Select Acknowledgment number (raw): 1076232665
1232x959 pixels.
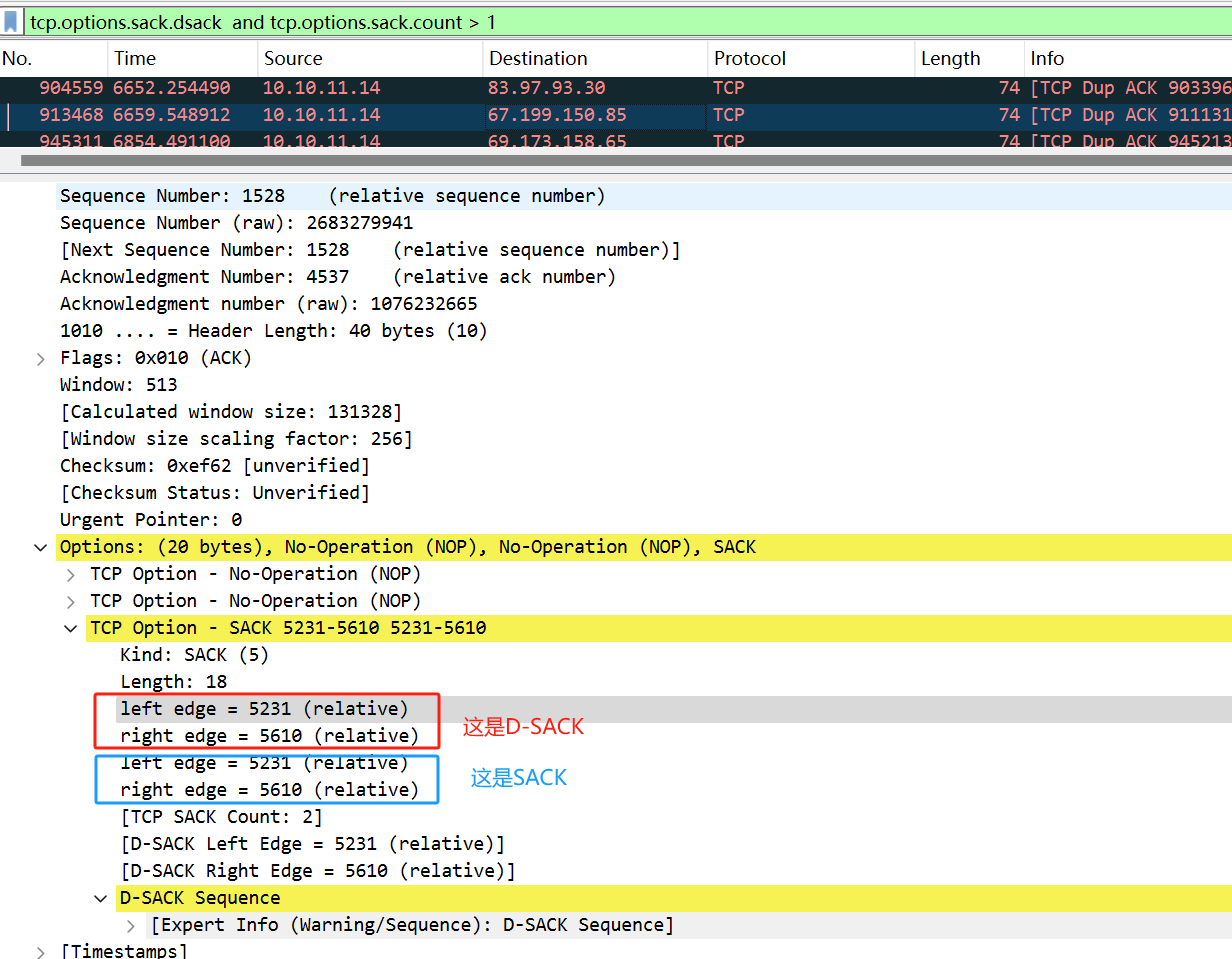tap(269, 304)
